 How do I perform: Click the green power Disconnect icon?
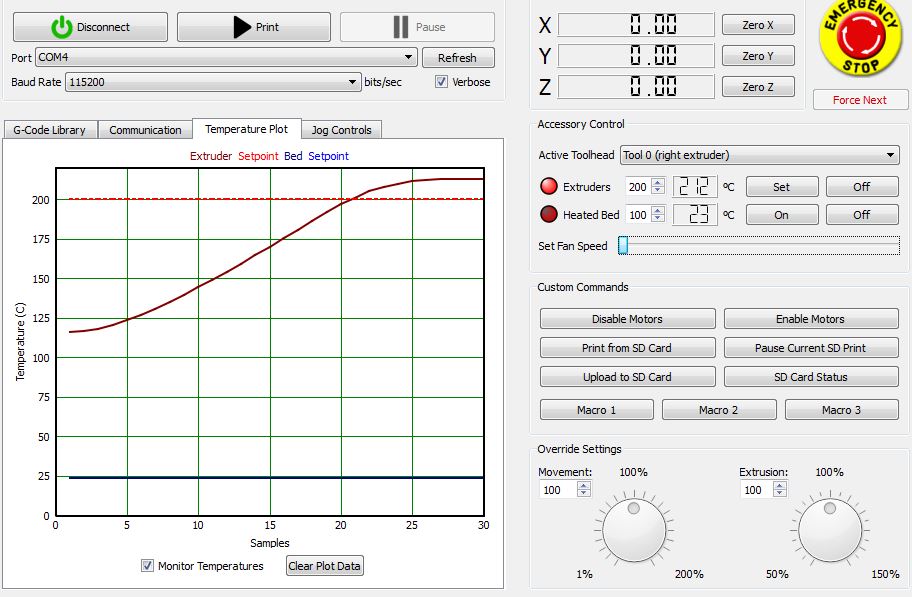point(62,27)
